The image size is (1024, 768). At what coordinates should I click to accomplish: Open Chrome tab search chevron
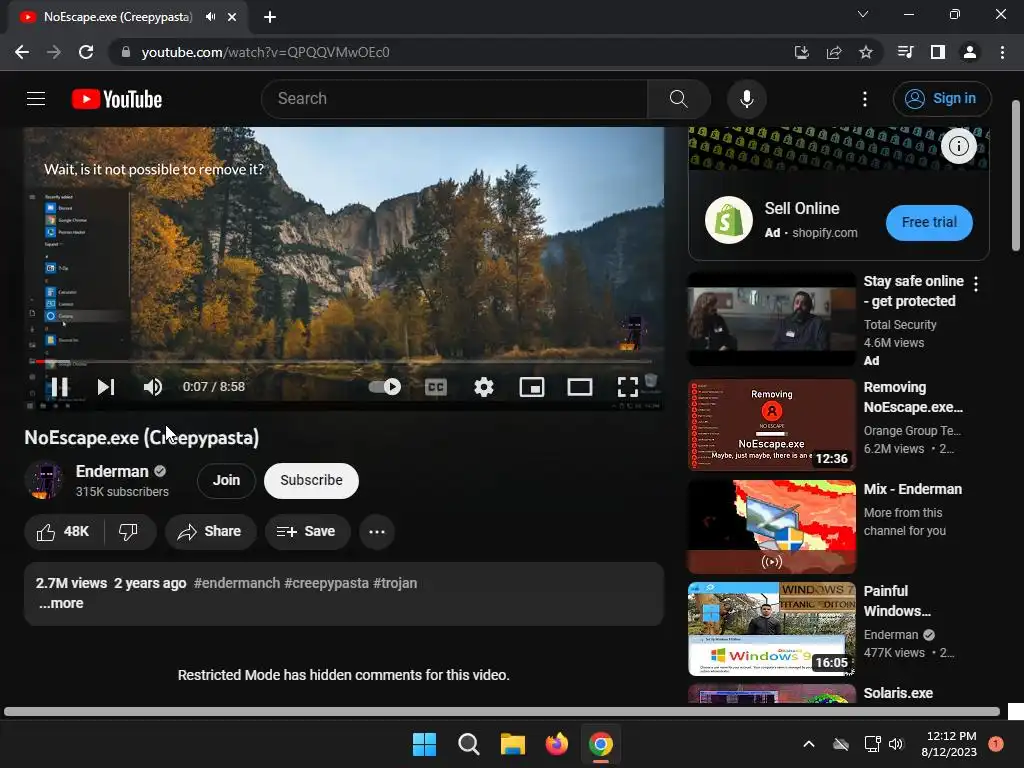click(x=863, y=14)
